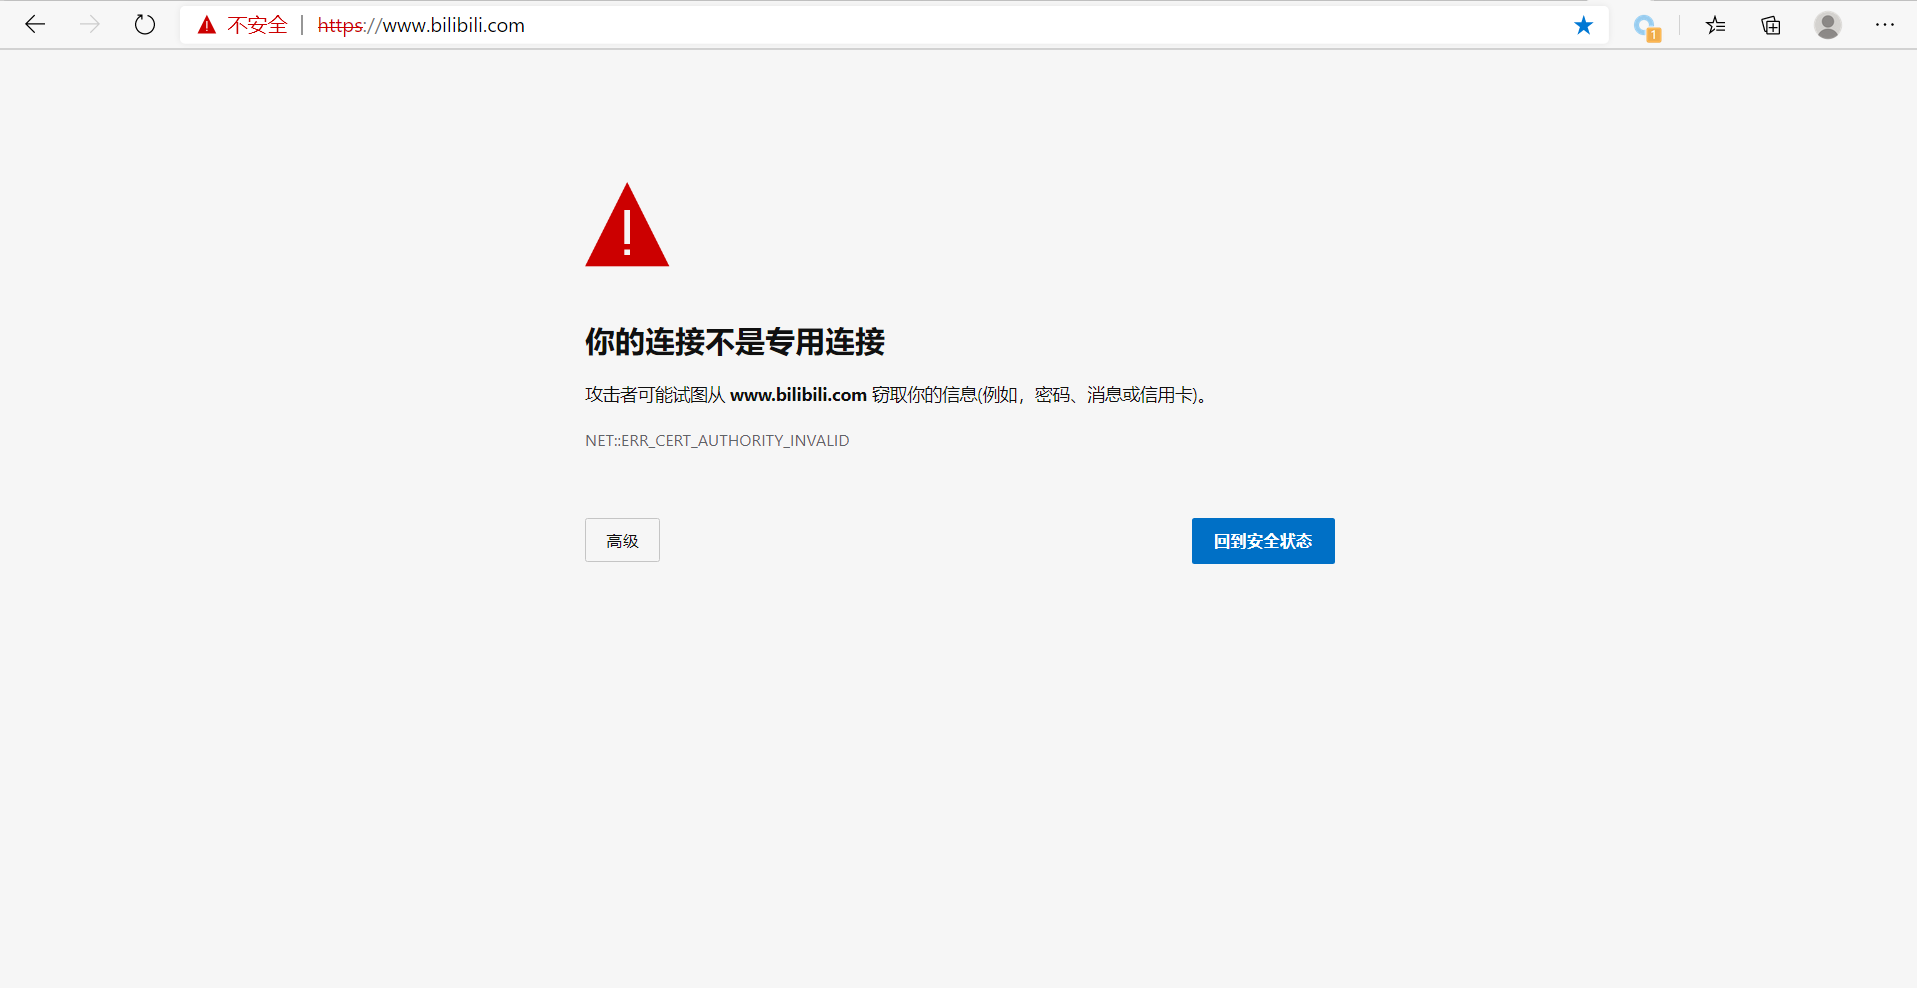Open the Settings and more ellipsis menu
This screenshot has height=988, width=1917.
coord(1886,25)
